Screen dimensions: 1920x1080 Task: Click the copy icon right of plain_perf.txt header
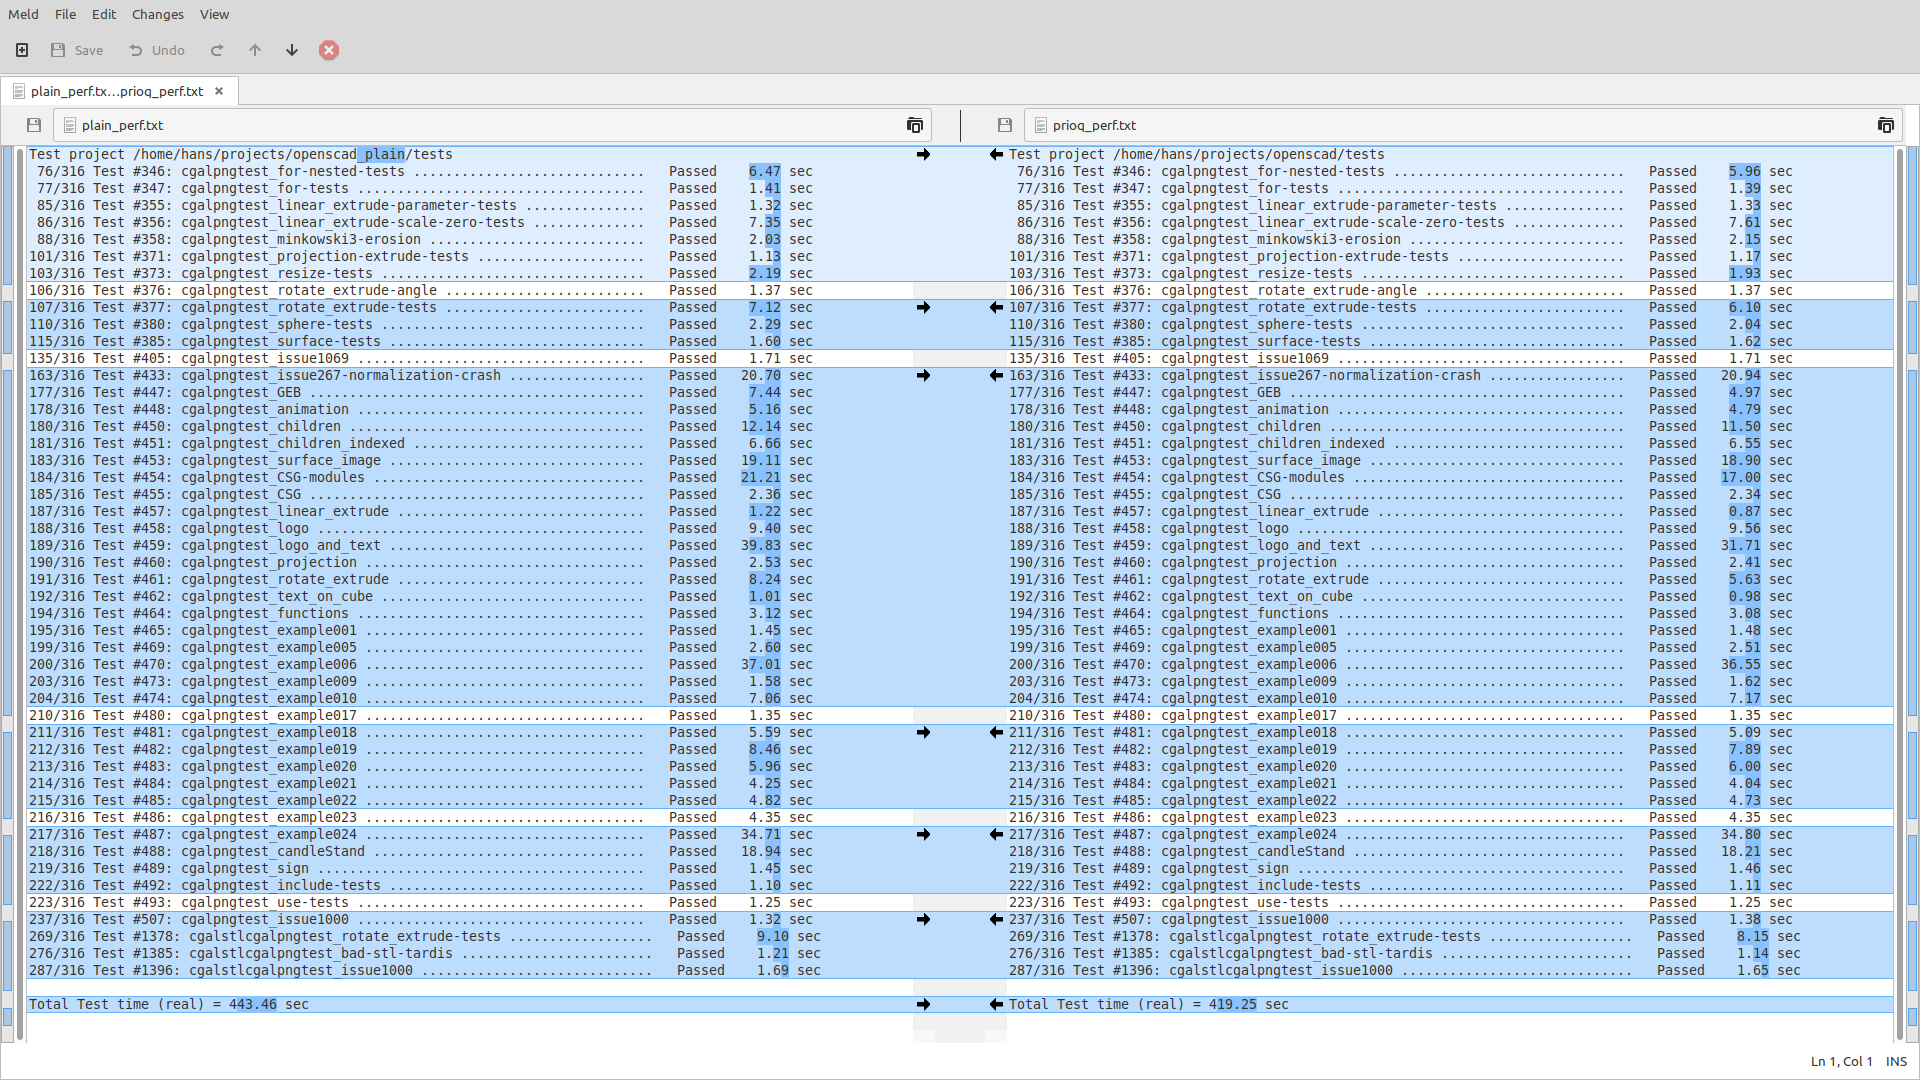coord(914,124)
